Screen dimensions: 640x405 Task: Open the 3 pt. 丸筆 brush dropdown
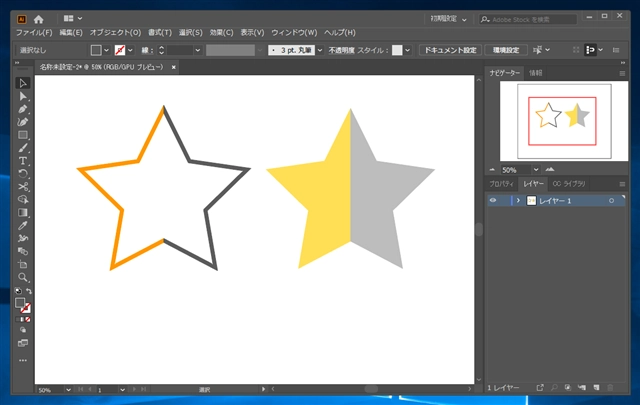320,50
